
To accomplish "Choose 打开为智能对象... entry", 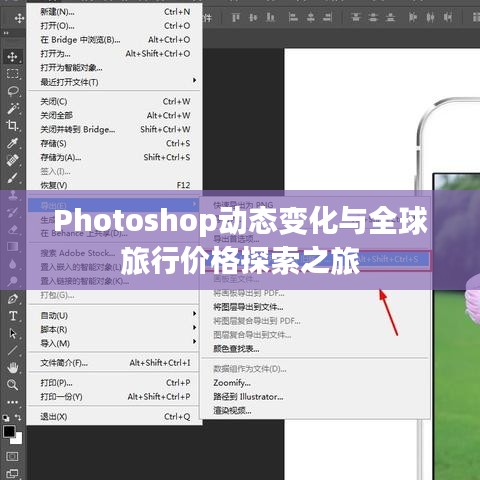I will tap(114, 68).
